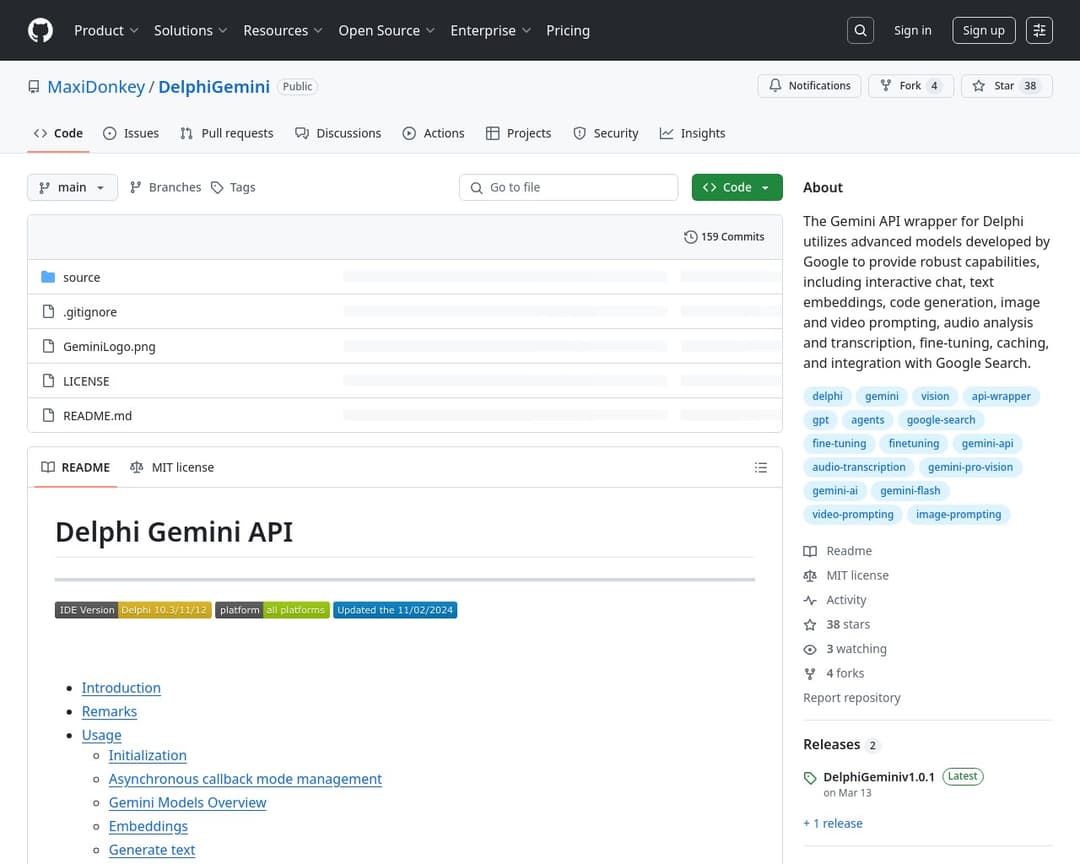This screenshot has width=1080, height=864.
Task: Open the DelphiGemini repository link
Action: (214, 87)
